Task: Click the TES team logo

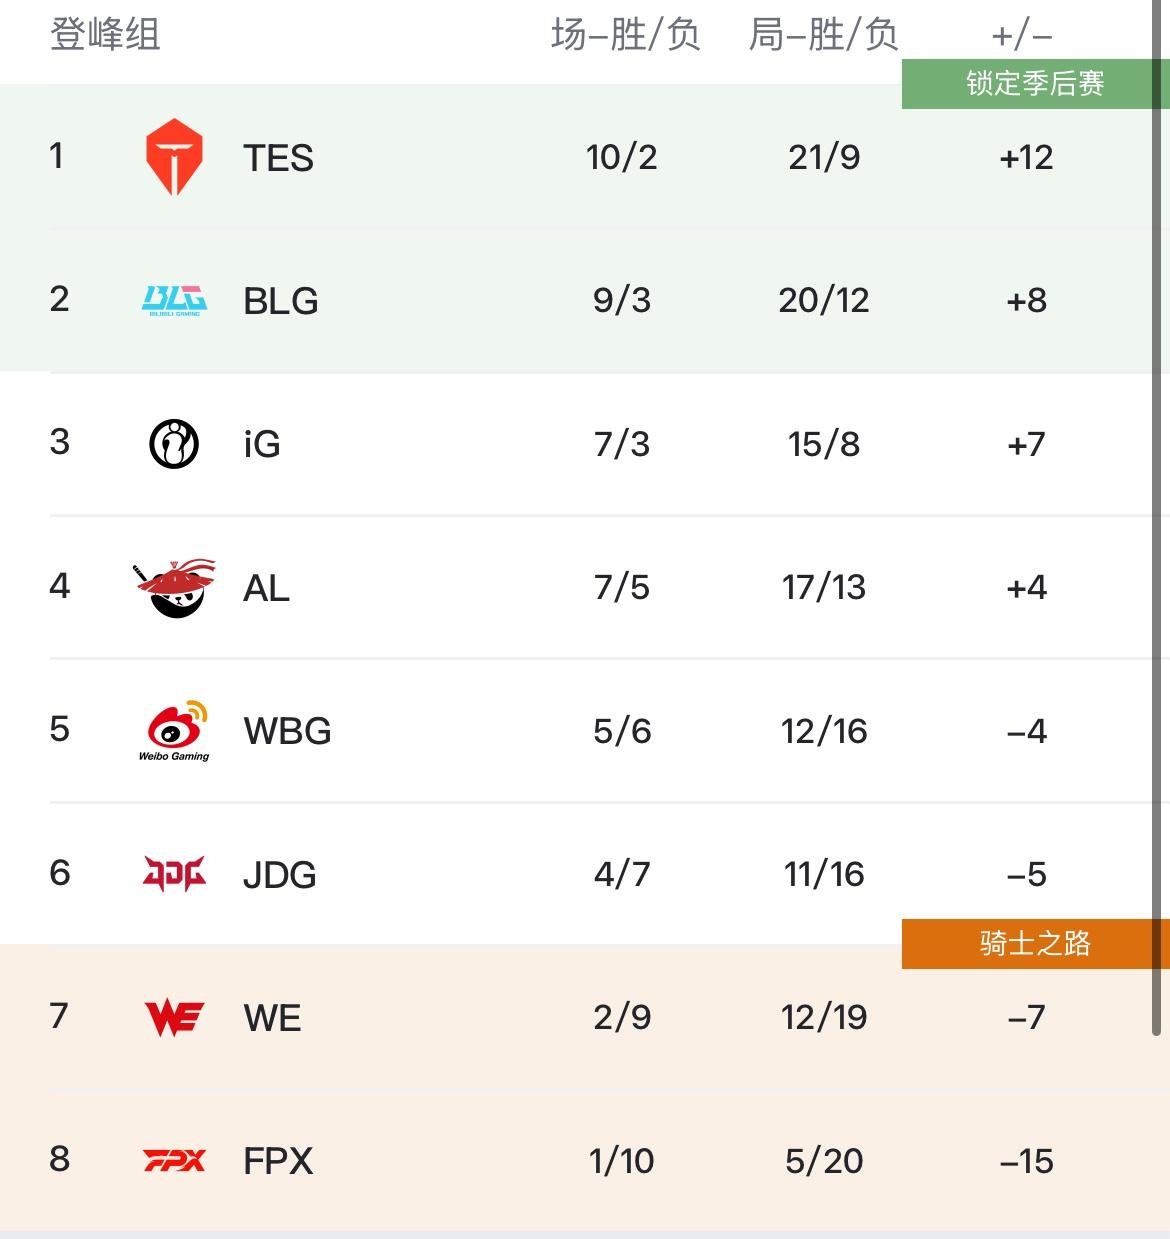Action: point(174,157)
